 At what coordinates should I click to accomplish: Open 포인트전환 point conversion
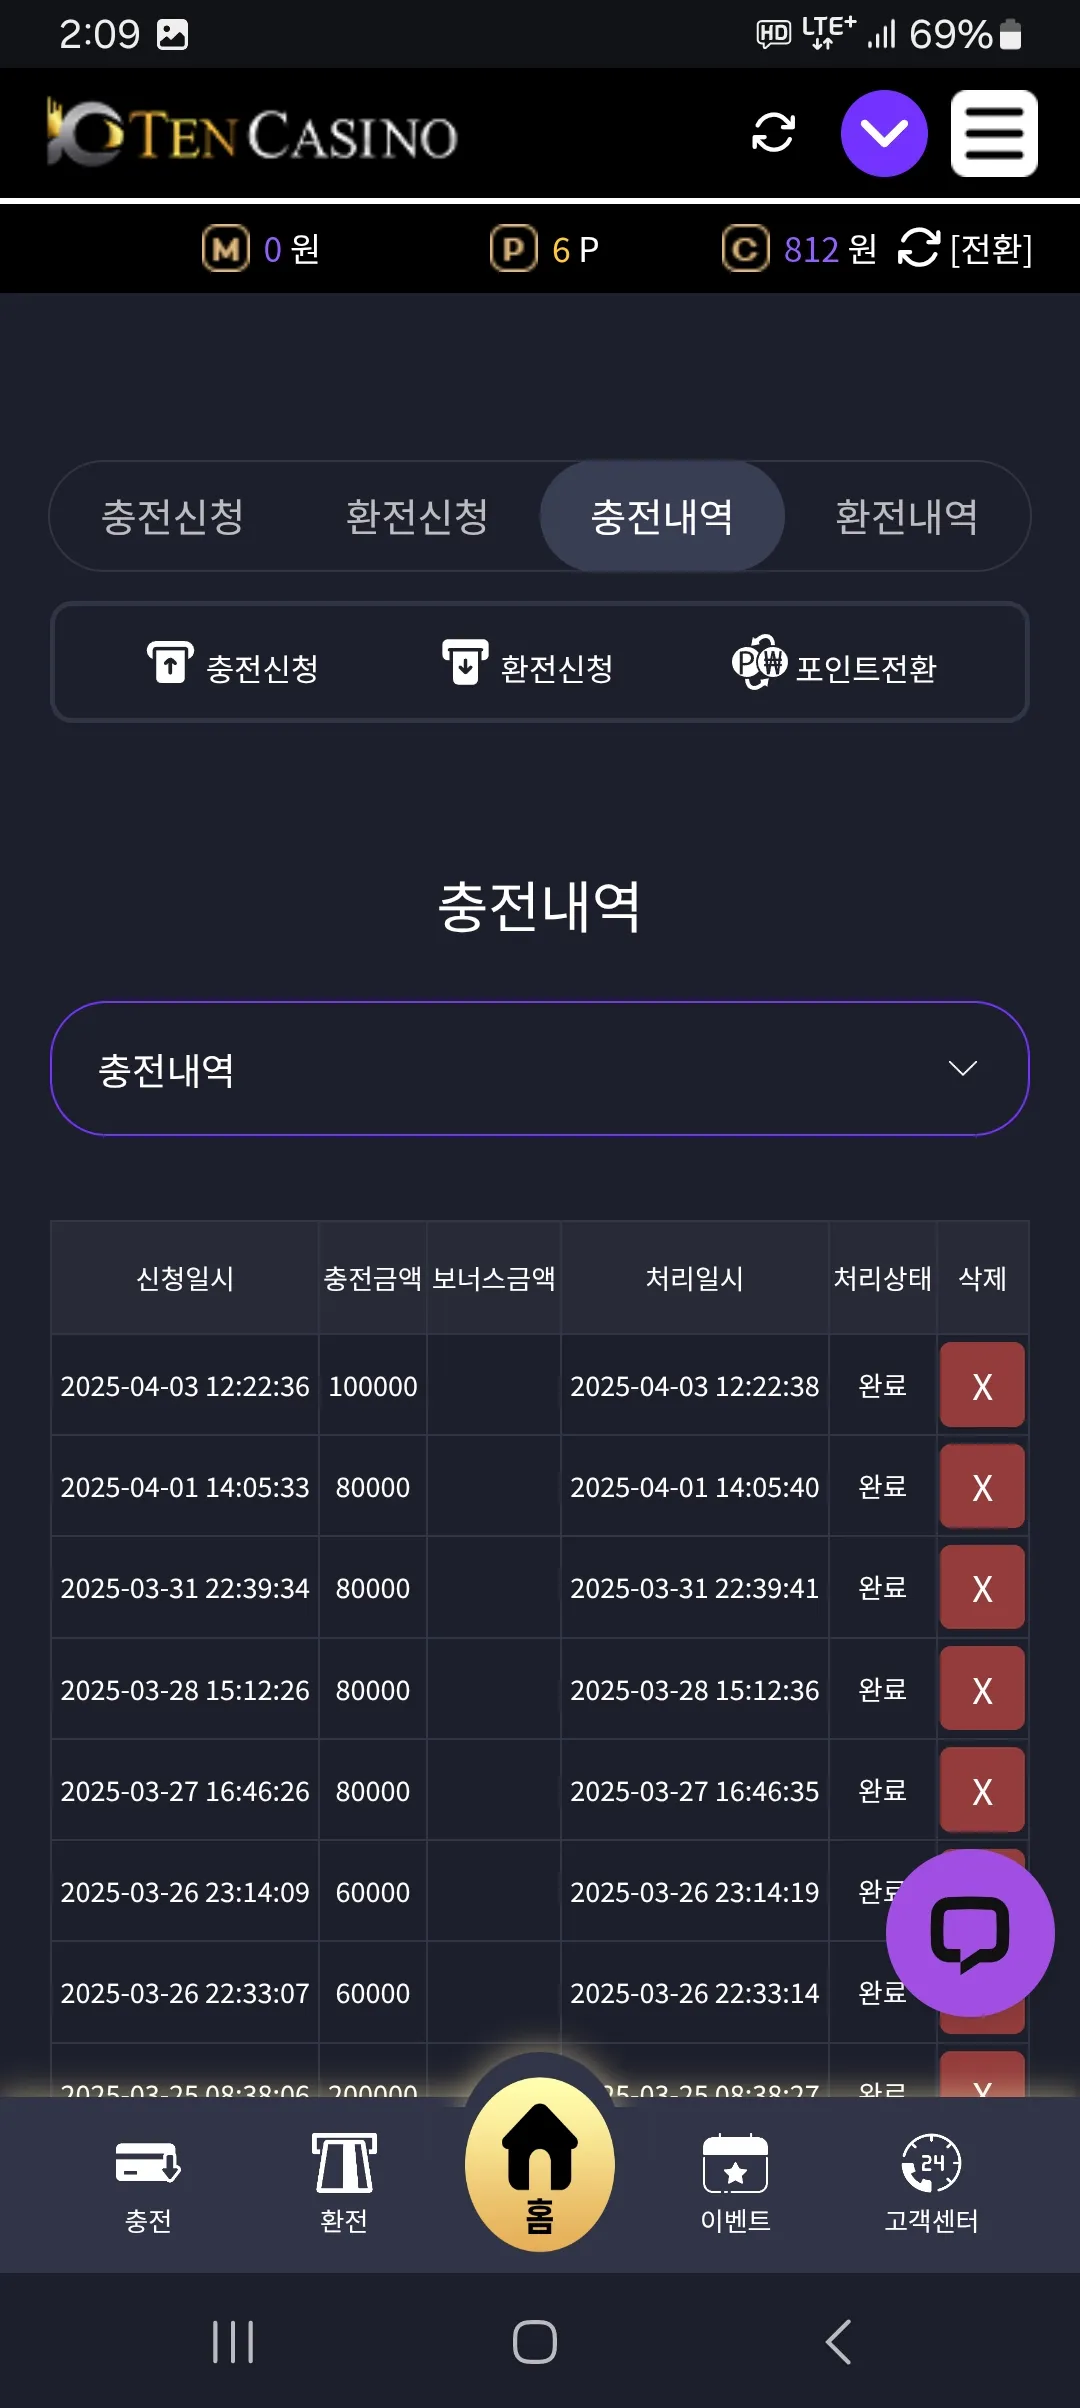(835, 666)
